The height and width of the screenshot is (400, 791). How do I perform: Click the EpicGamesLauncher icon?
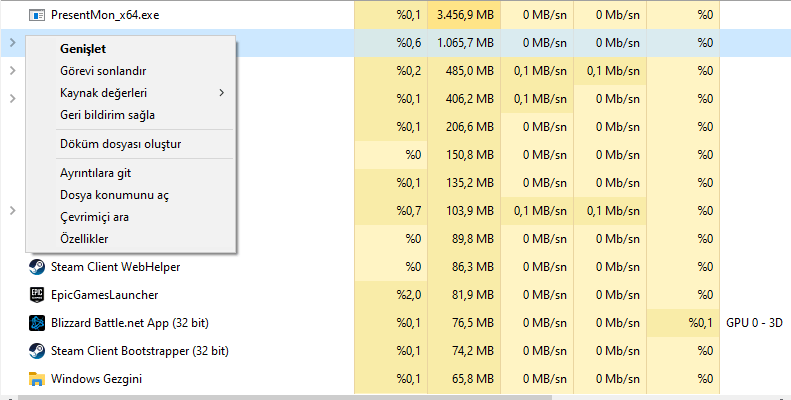pos(37,295)
